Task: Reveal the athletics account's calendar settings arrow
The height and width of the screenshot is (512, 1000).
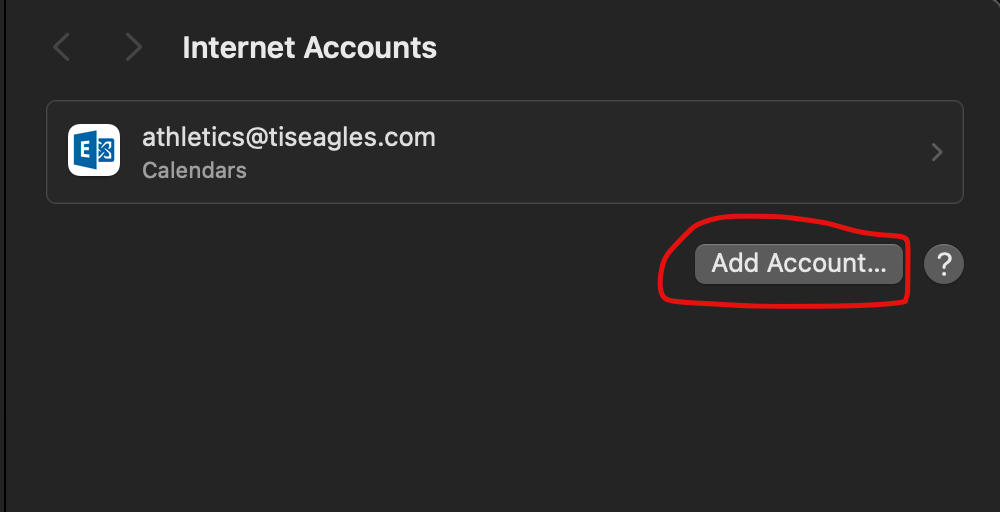Action: point(937,152)
